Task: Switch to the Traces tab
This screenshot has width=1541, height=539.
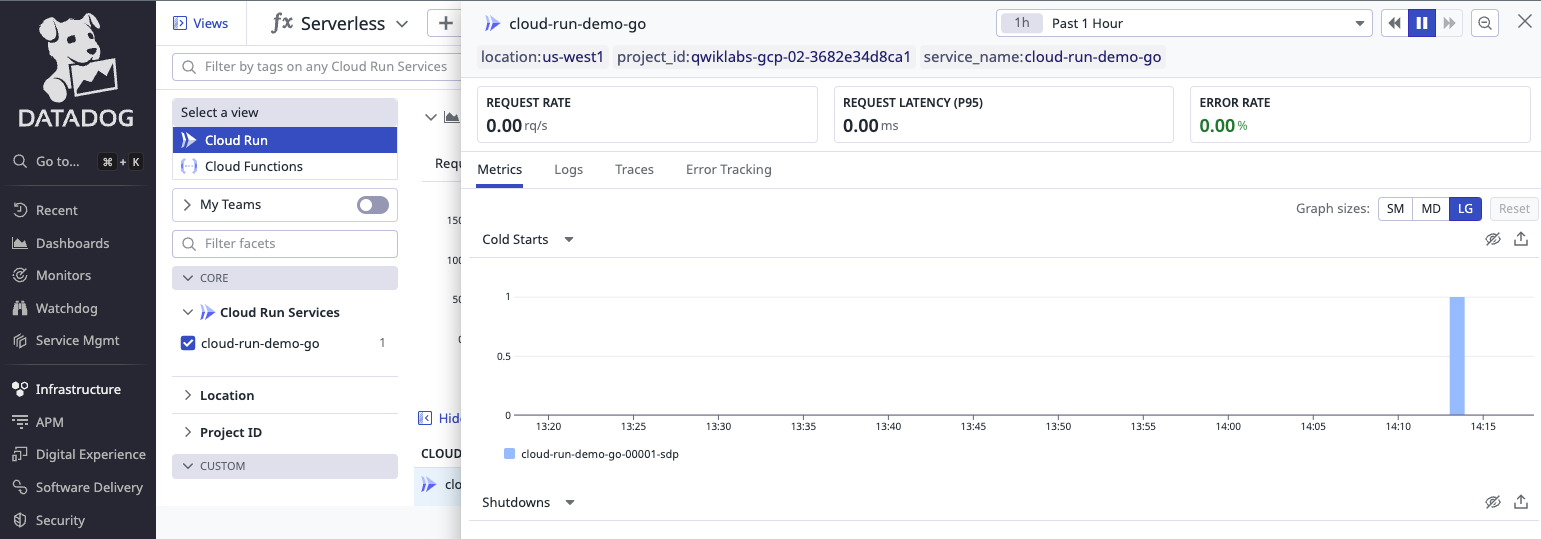Action: coord(634,169)
